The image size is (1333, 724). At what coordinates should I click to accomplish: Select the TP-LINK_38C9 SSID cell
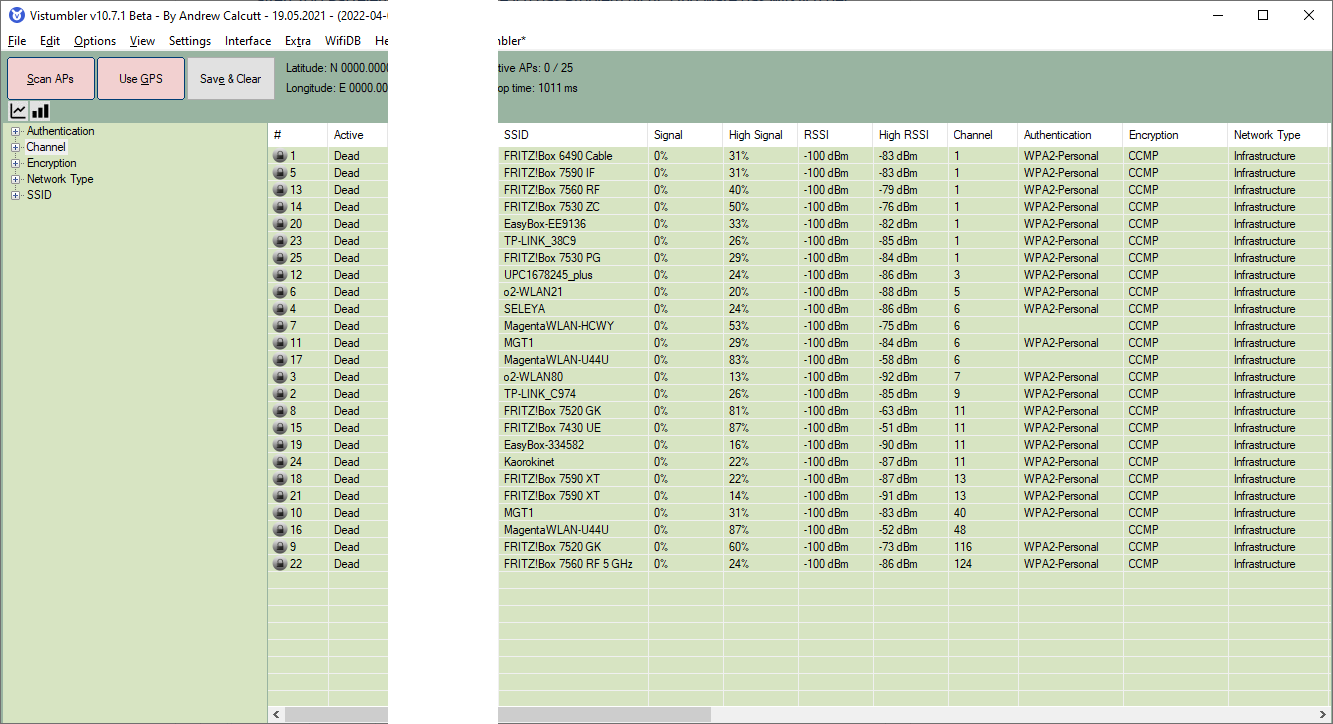573,241
